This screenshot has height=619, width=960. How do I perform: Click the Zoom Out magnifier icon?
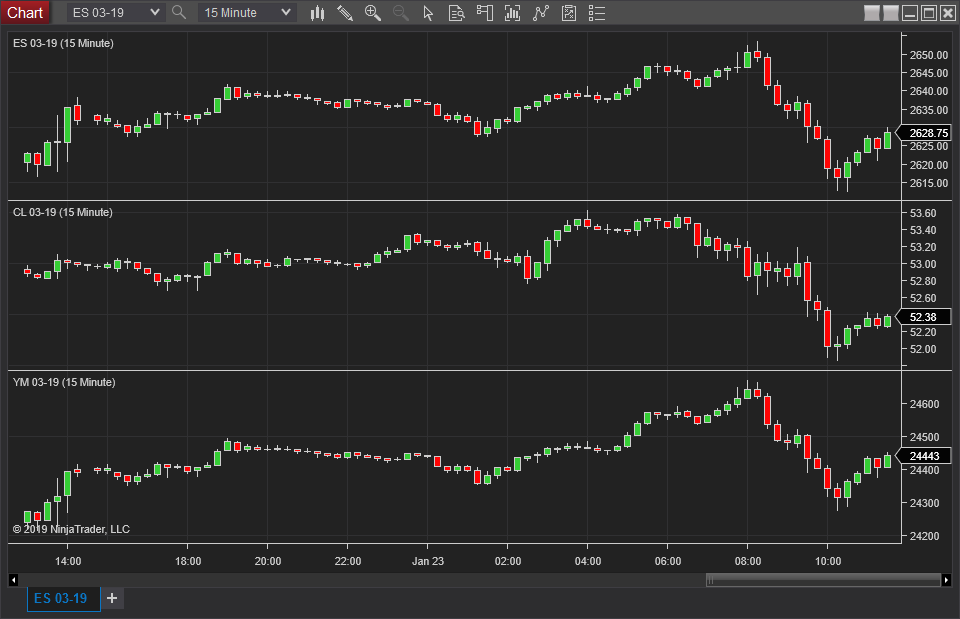click(400, 13)
